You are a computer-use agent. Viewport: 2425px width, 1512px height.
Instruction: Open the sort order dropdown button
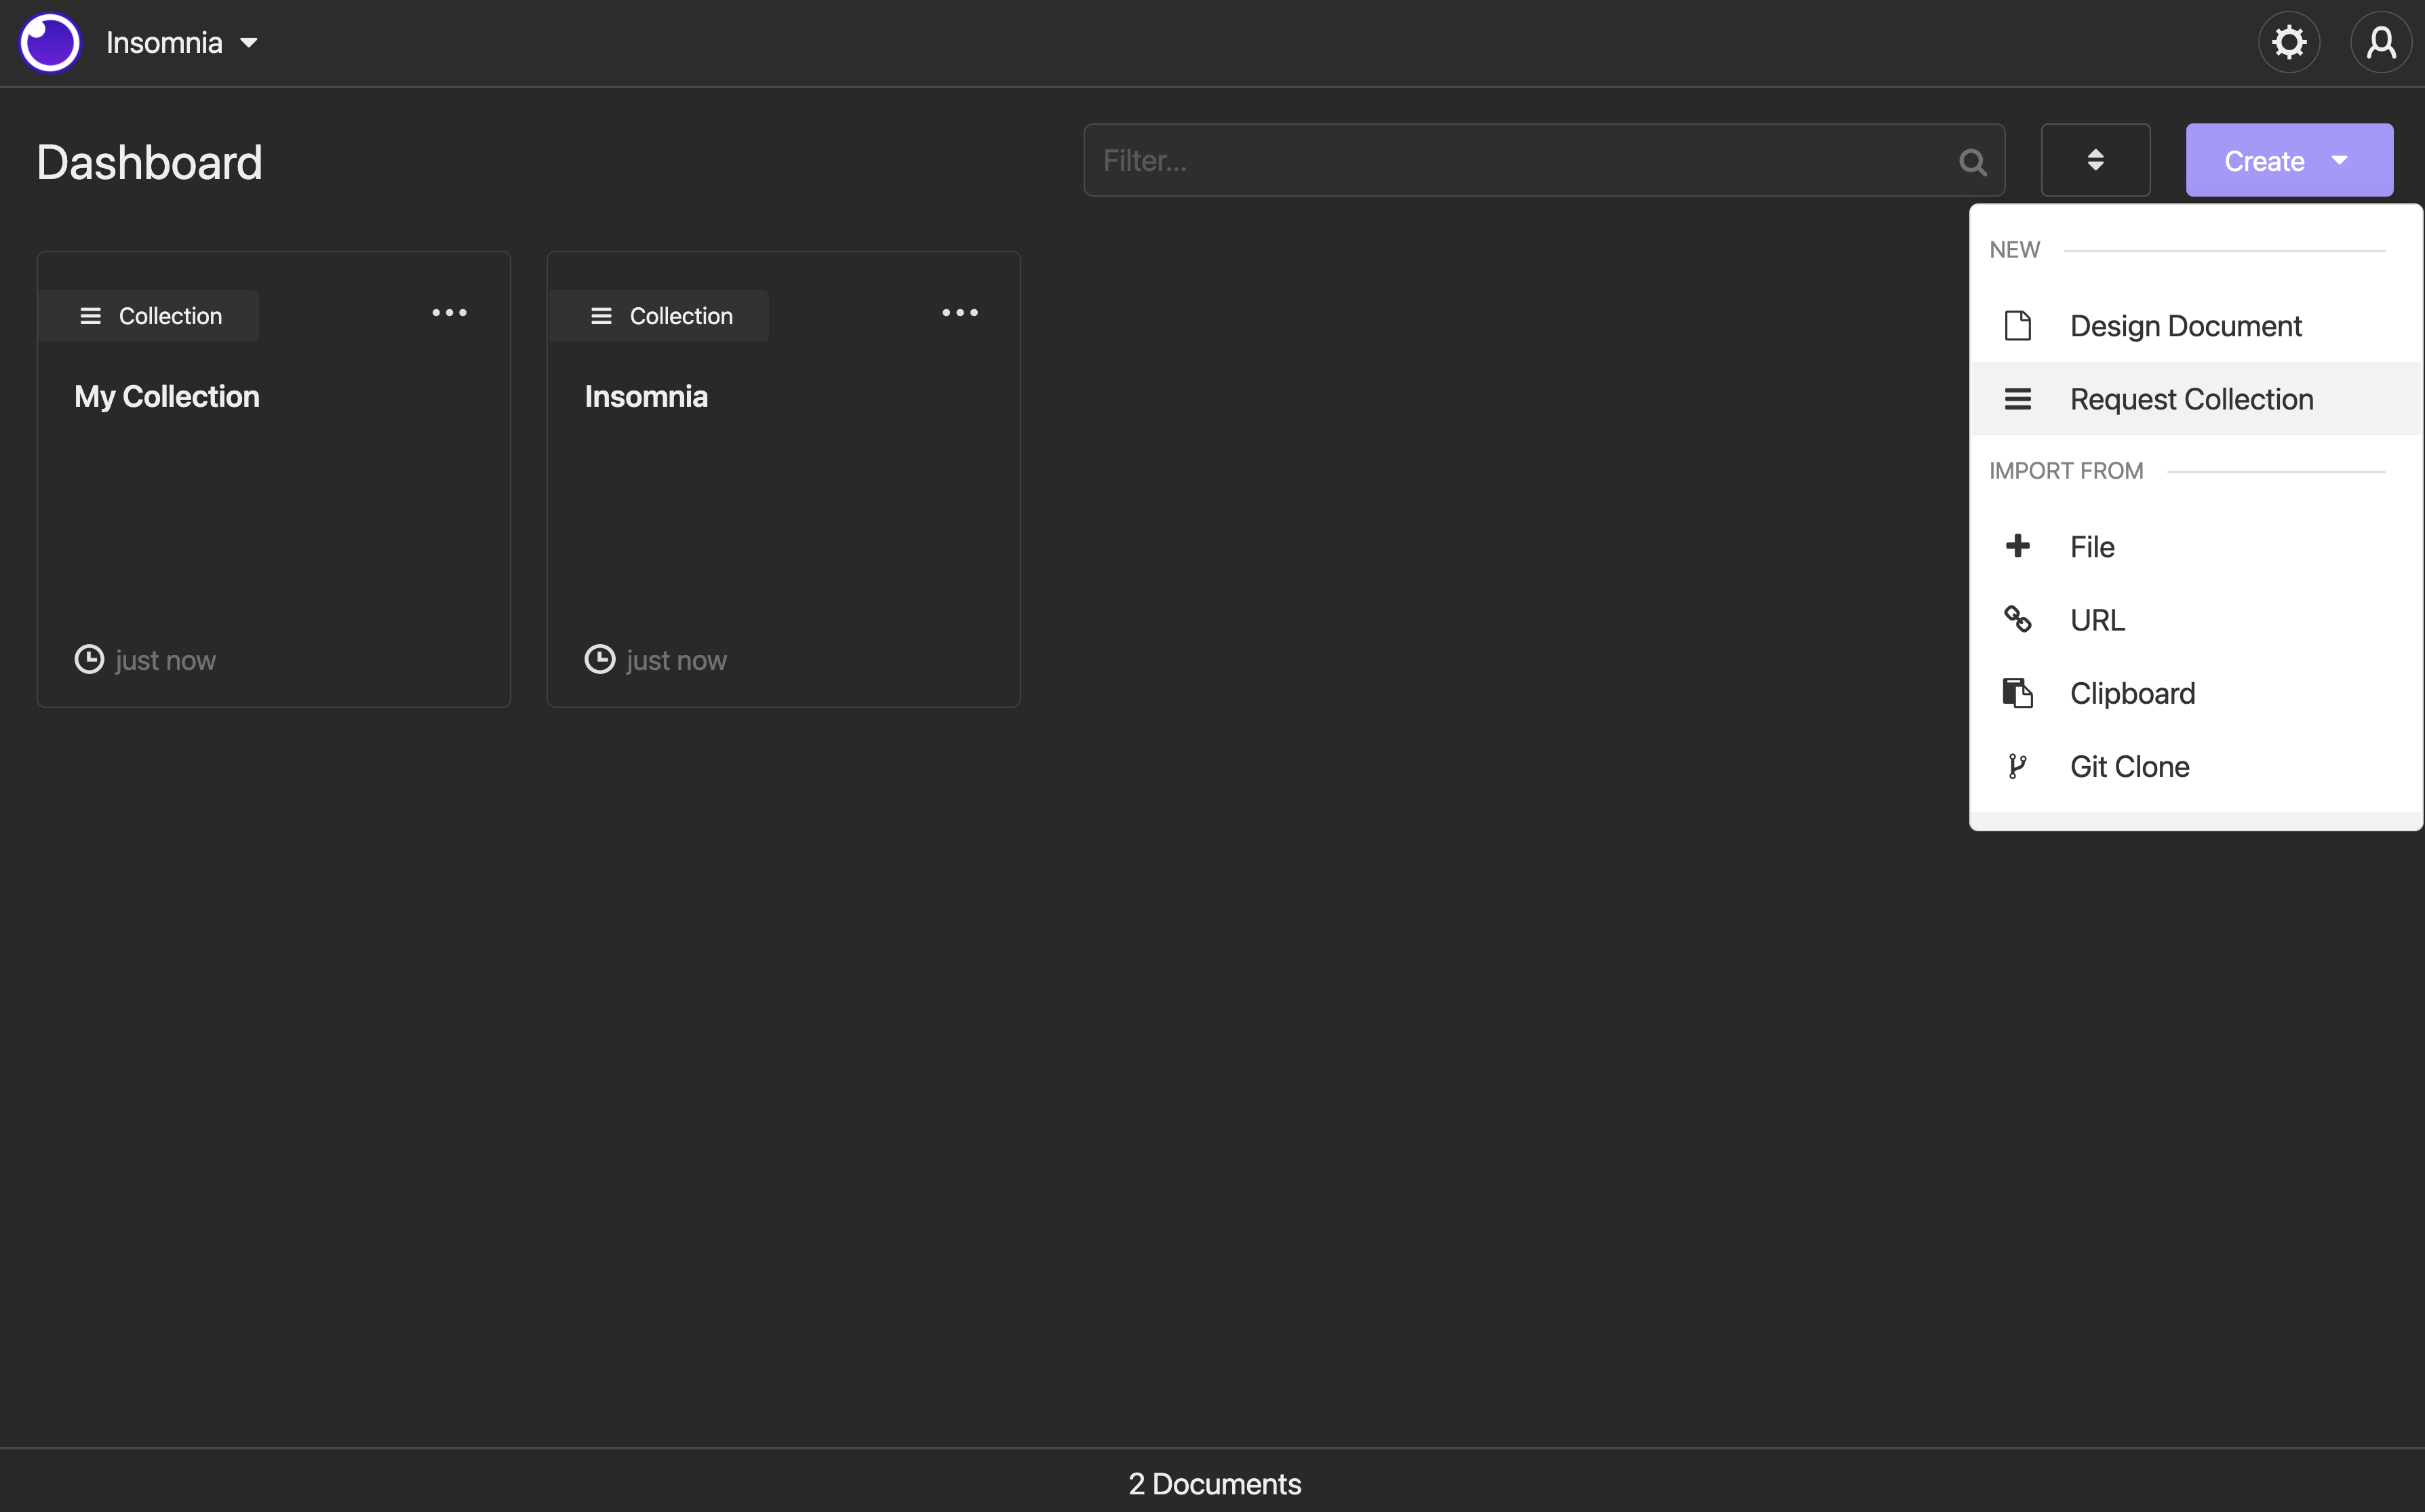click(x=2095, y=160)
